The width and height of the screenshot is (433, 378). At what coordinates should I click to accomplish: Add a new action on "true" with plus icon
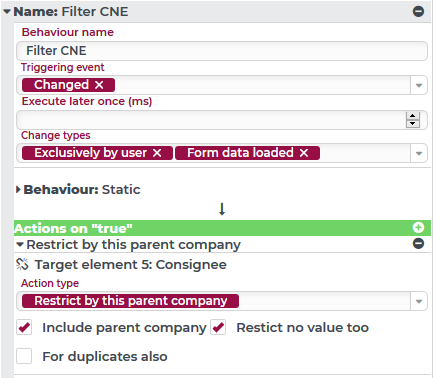click(418, 228)
